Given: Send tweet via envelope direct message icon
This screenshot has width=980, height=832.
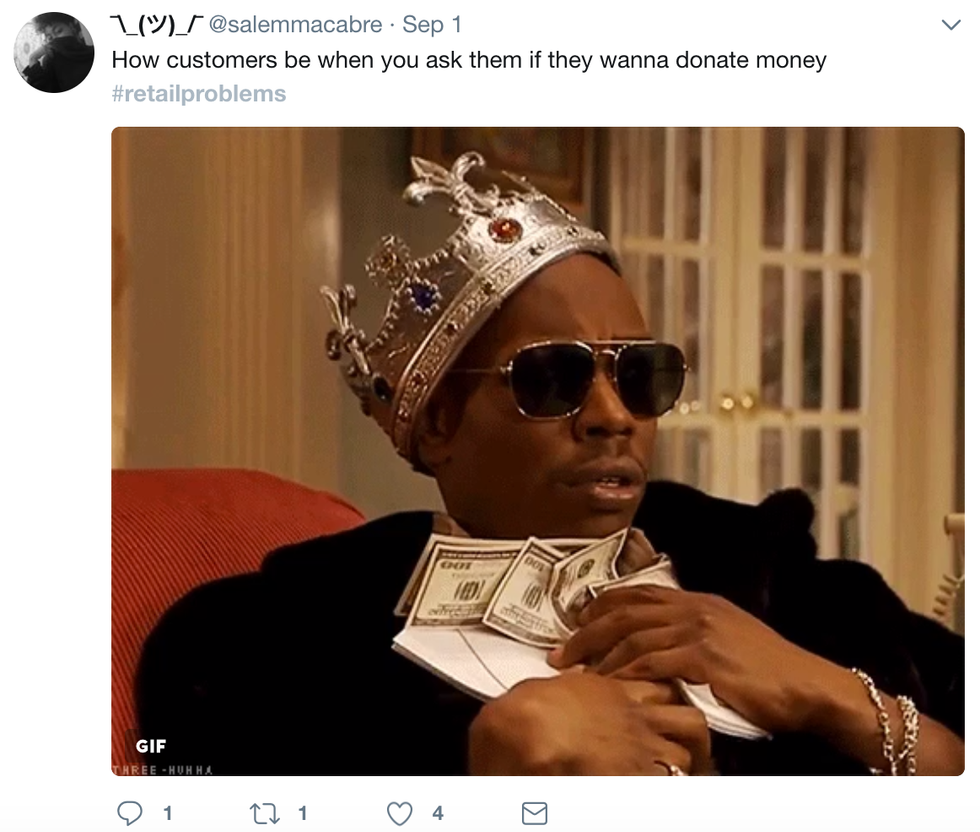Looking at the screenshot, I should pyautogui.click(x=534, y=813).
